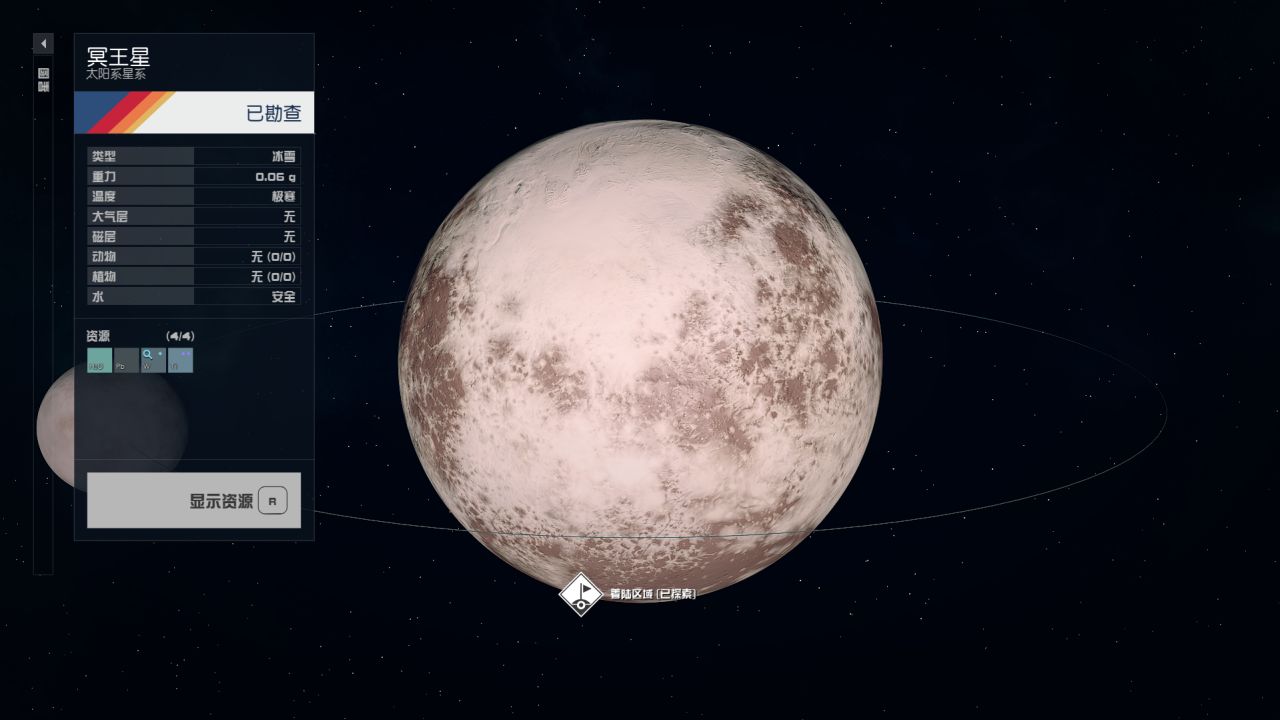Click the 冥王星 planet title
Viewport: 1280px width, 720px height.
point(118,57)
